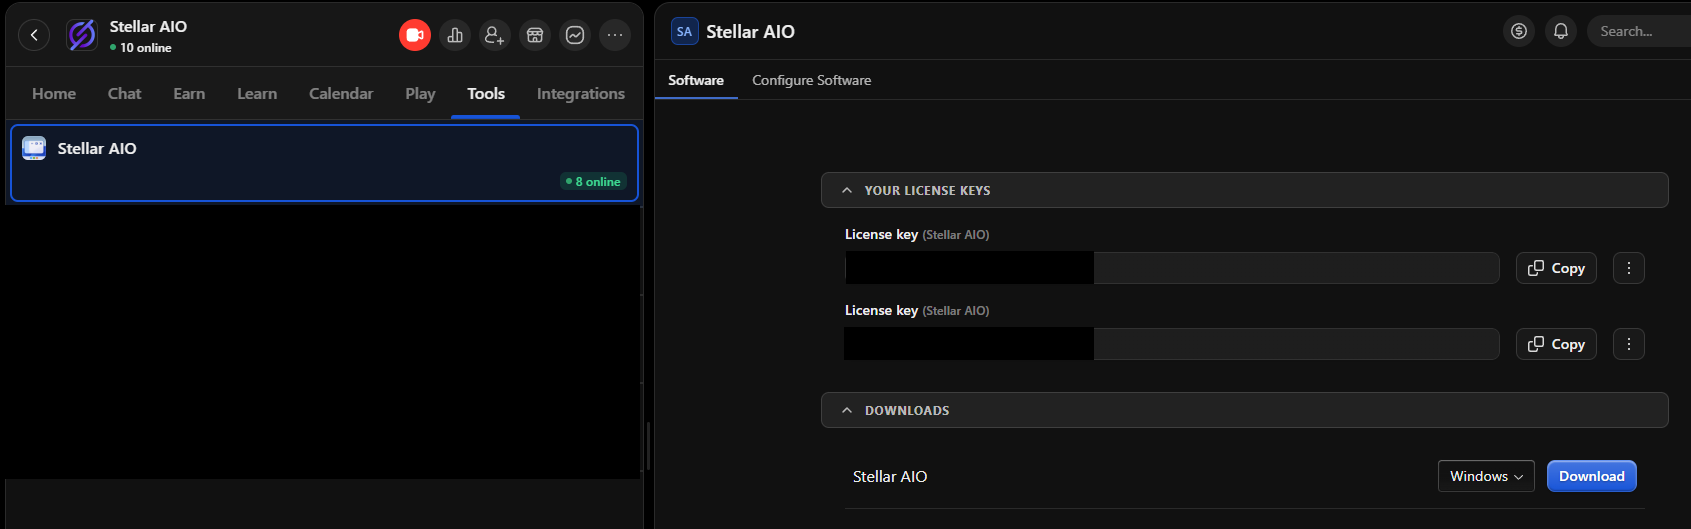The width and height of the screenshot is (1691, 529).
Task: Open the three-dot more options menu in header
Action: pos(615,35)
